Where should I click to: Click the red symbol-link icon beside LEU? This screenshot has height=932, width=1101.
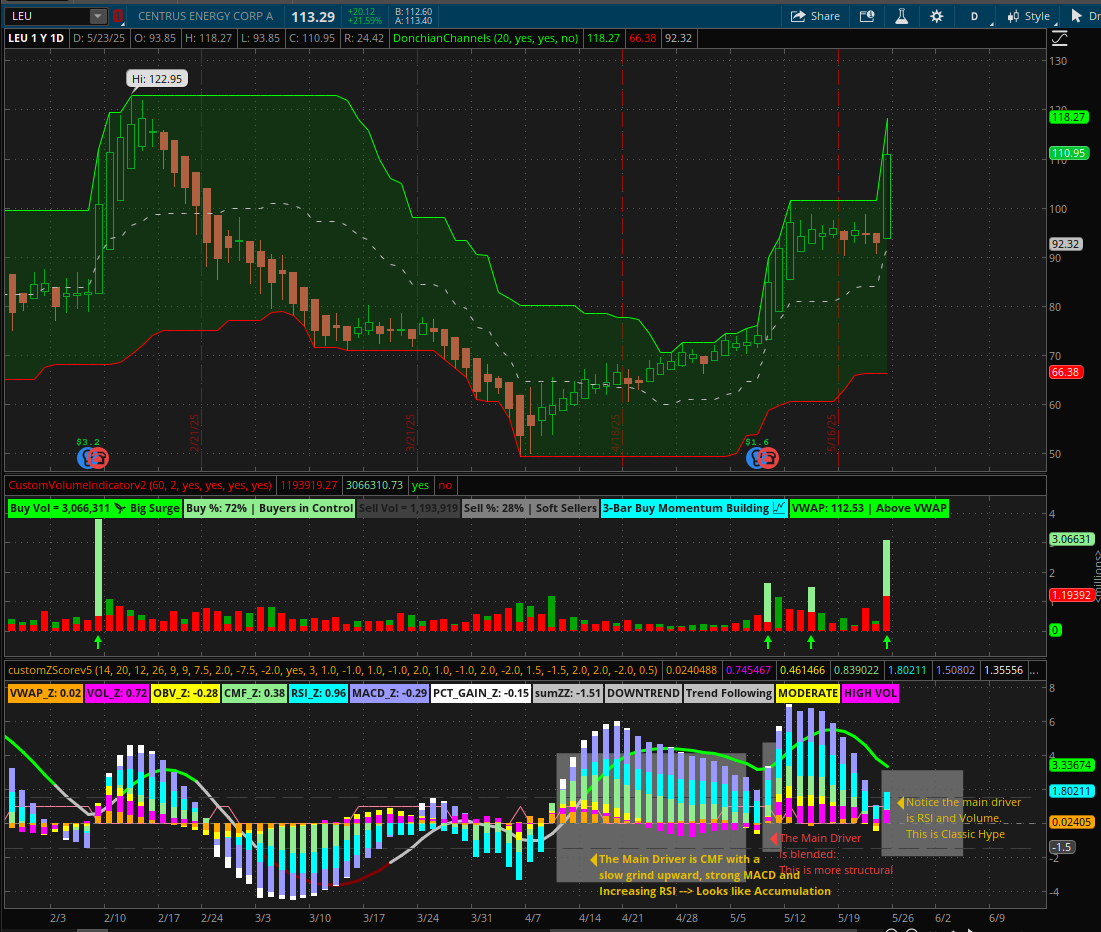(x=118, y=15)
